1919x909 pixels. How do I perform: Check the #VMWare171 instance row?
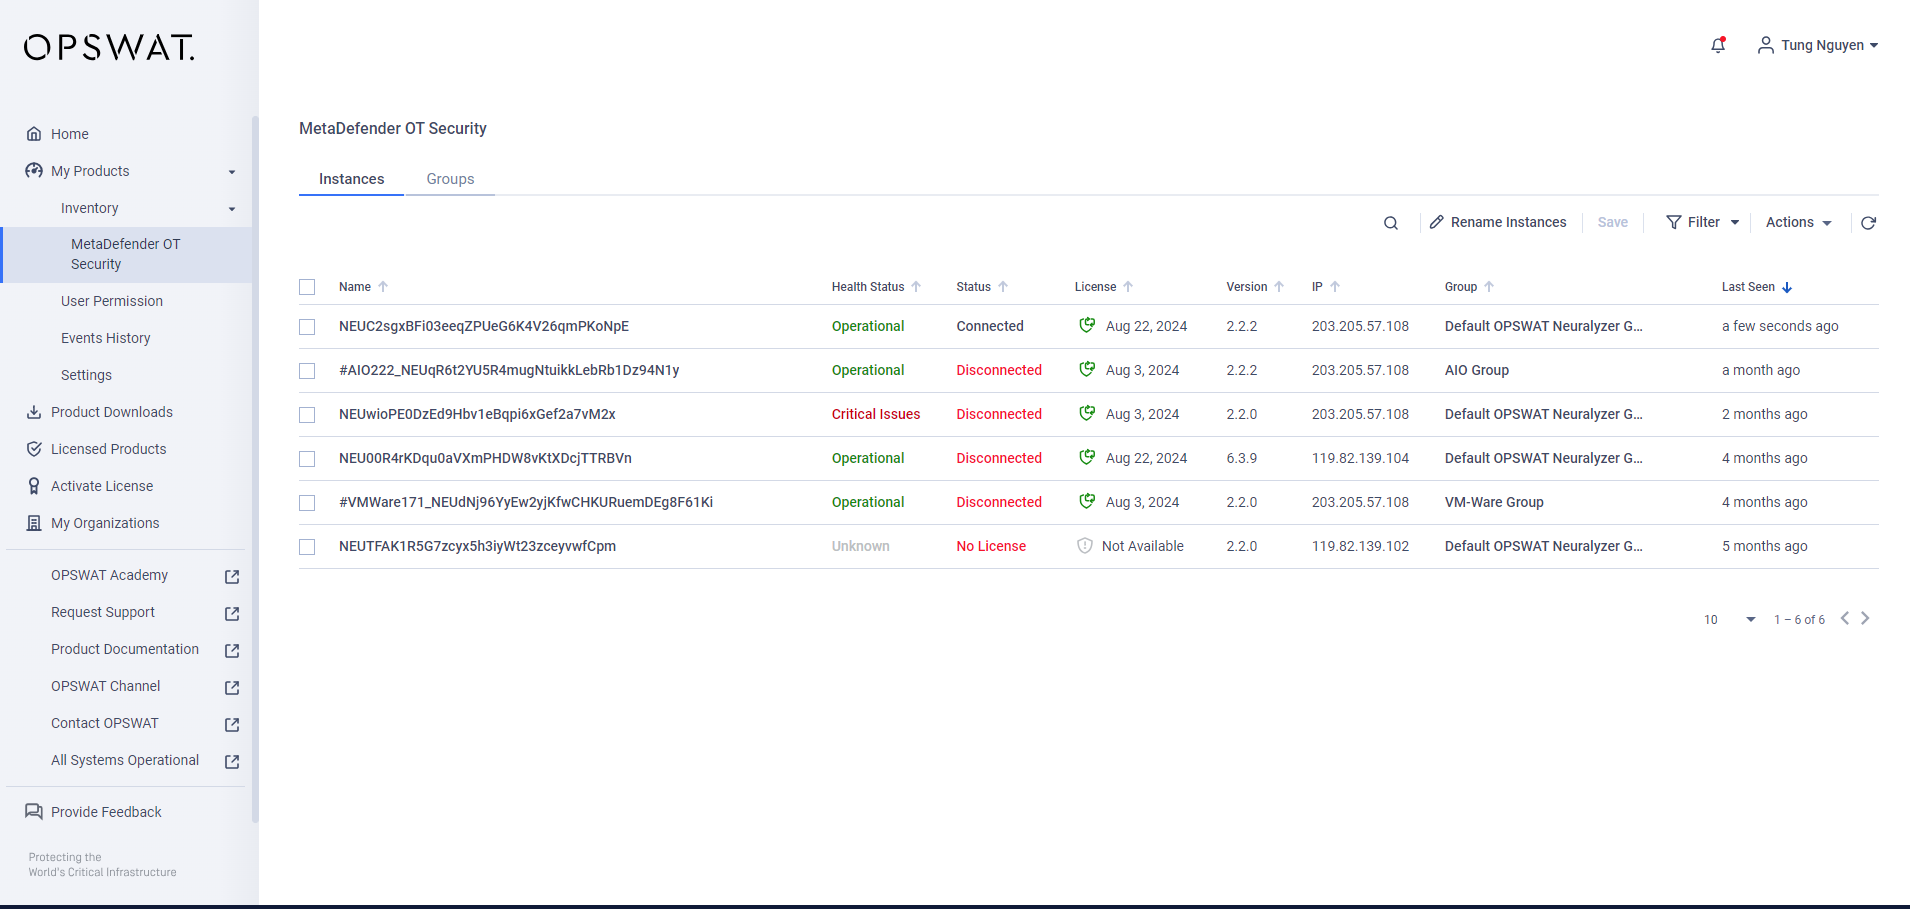(x=307, y=503)
